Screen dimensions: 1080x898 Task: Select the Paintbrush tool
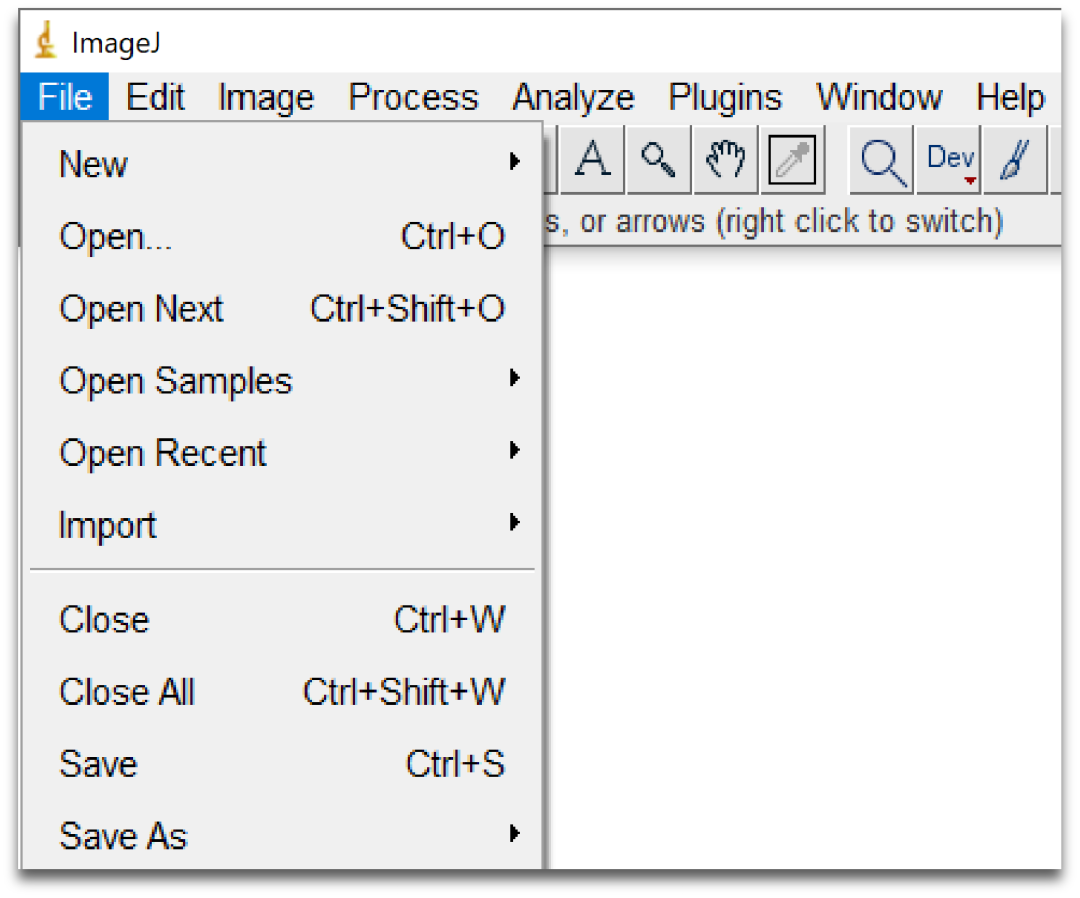point(1014,161)
